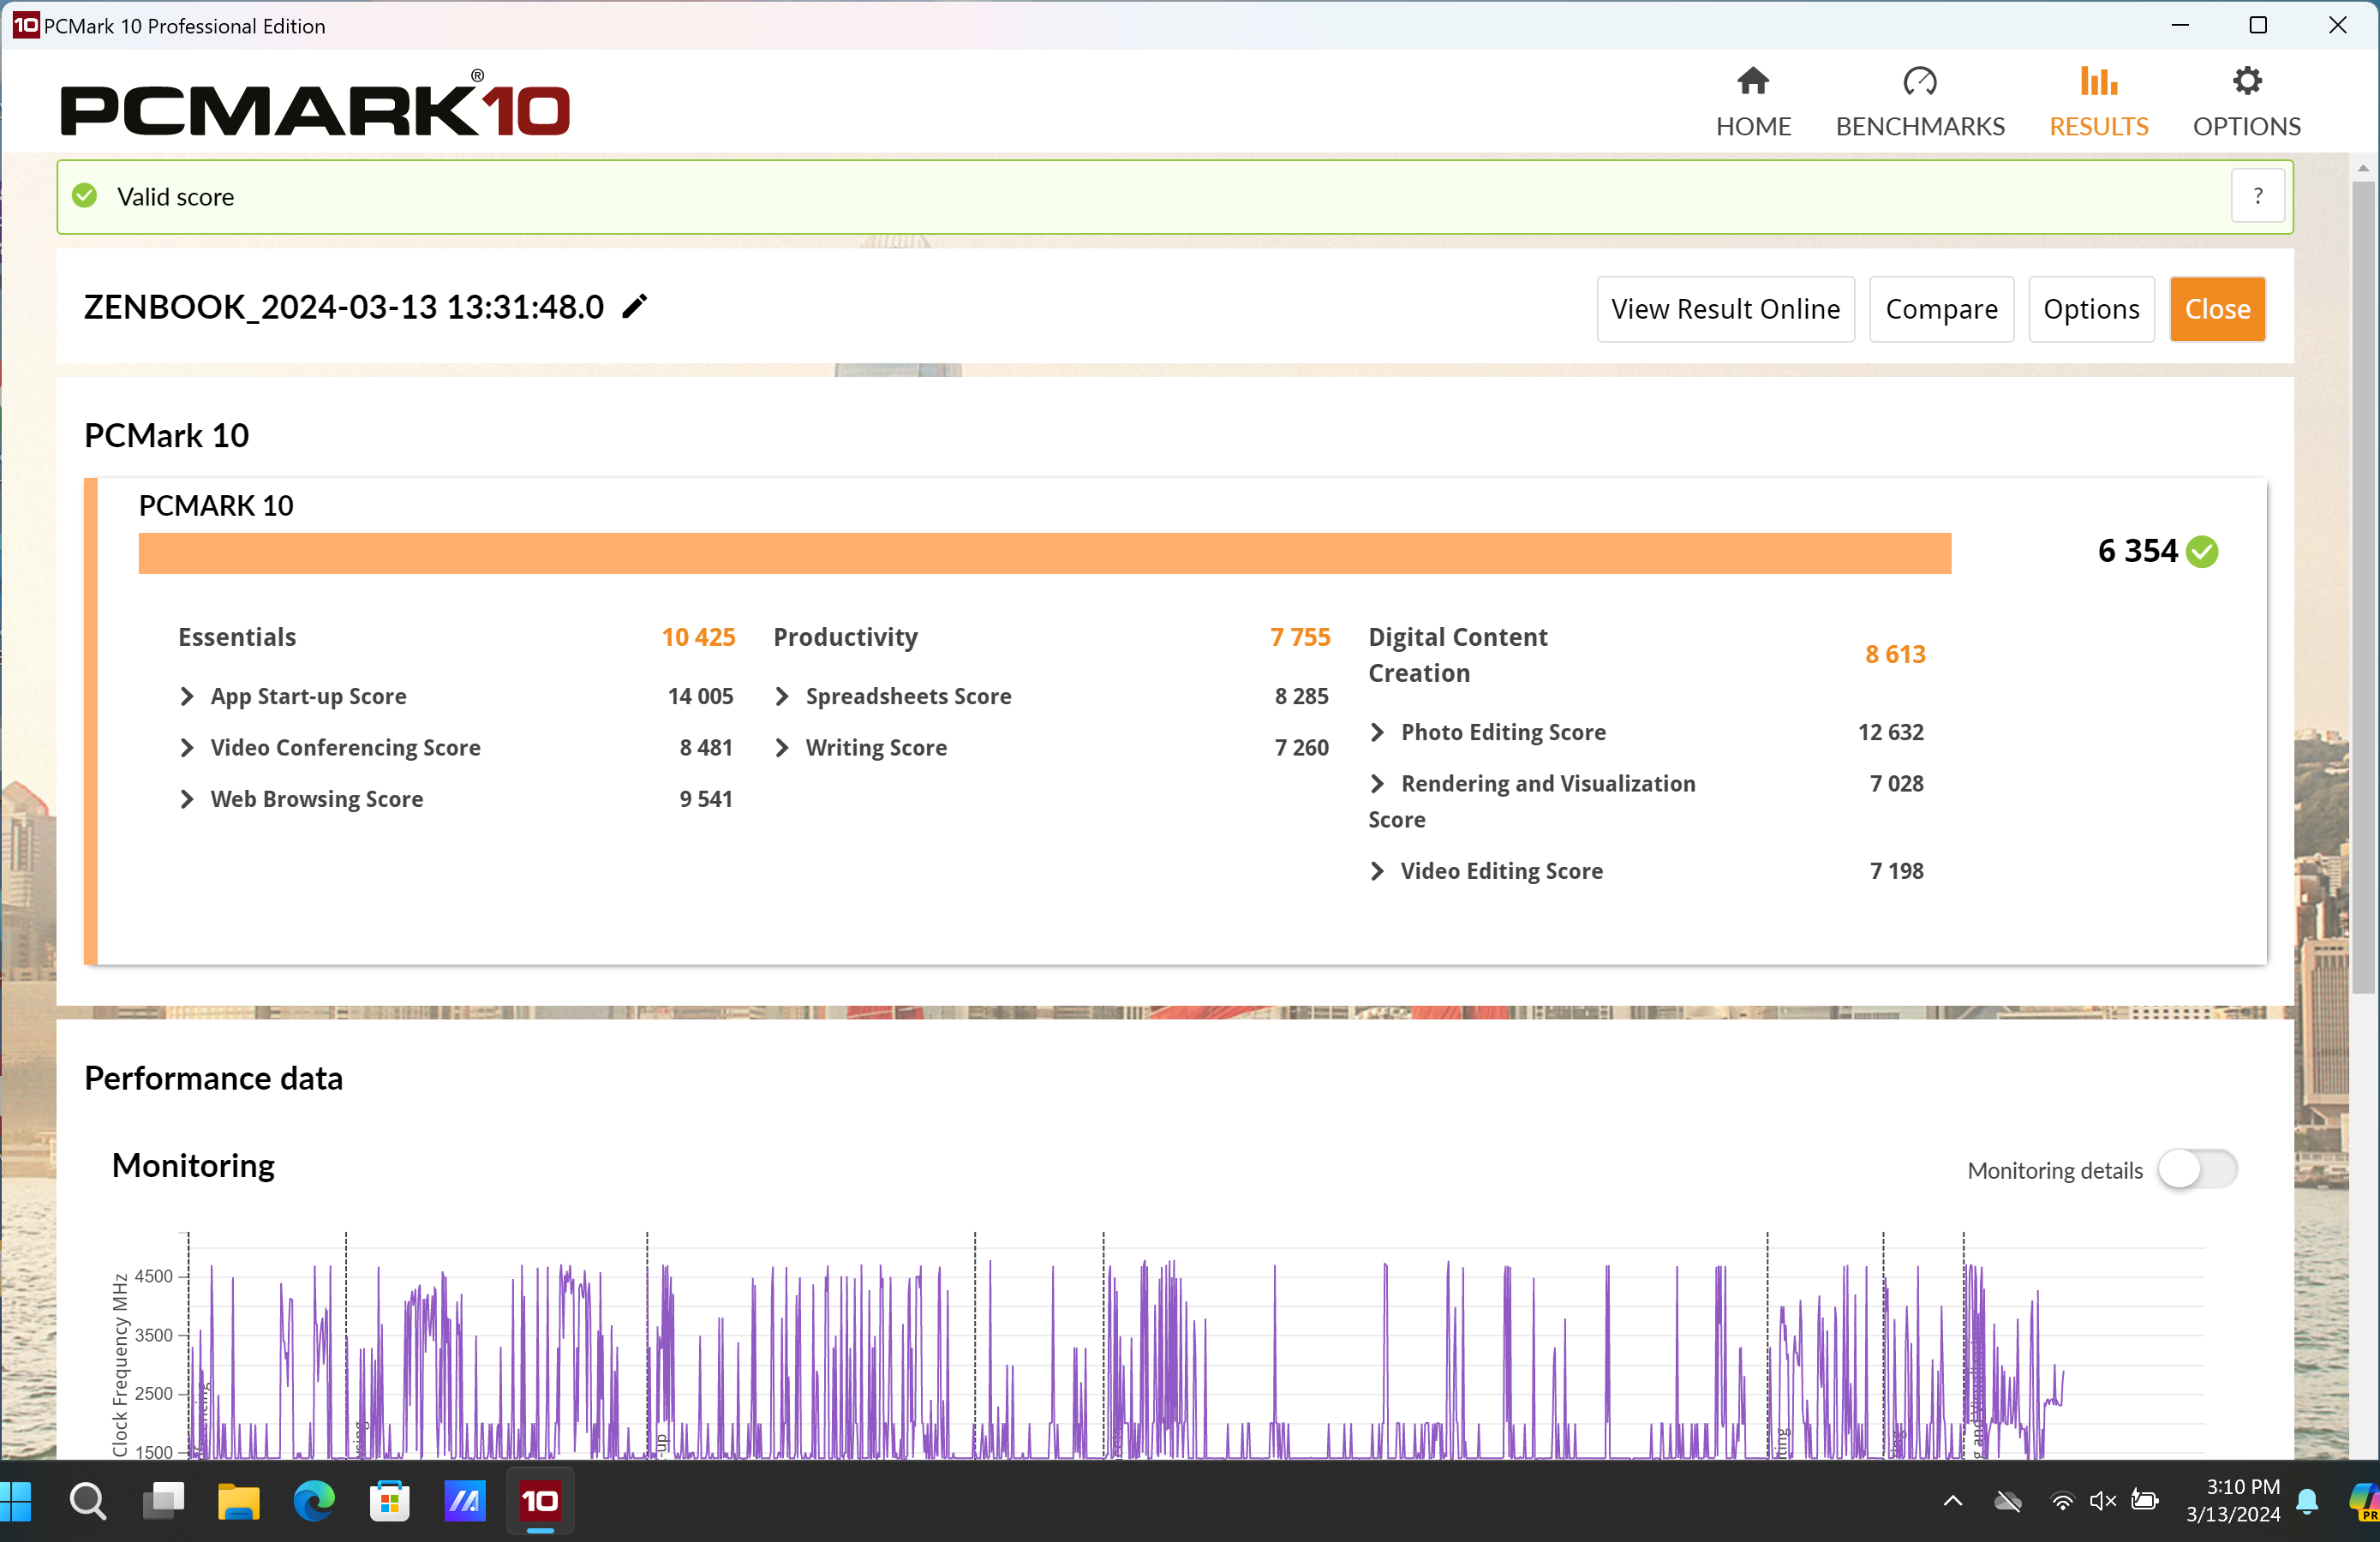The width and height of the screenshot is (2380, 1542).
Task: Expand Video Conferencing Score details
Action: 187,747
